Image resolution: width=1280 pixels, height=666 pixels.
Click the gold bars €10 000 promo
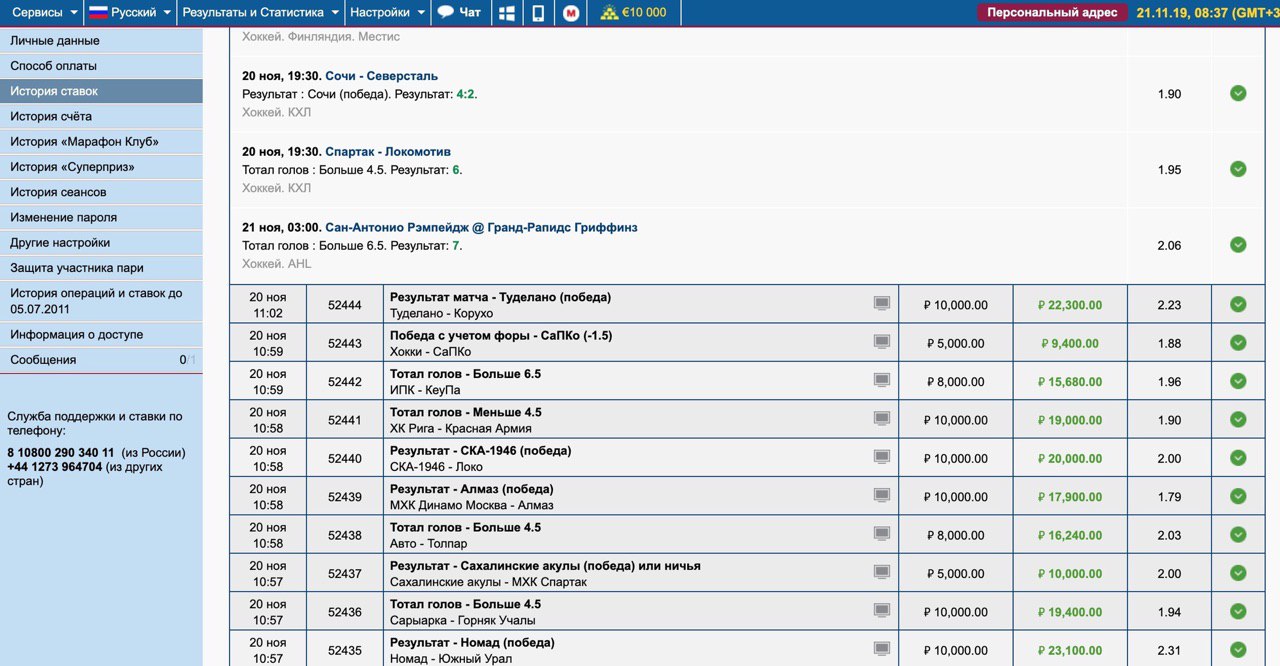[633, 13]
